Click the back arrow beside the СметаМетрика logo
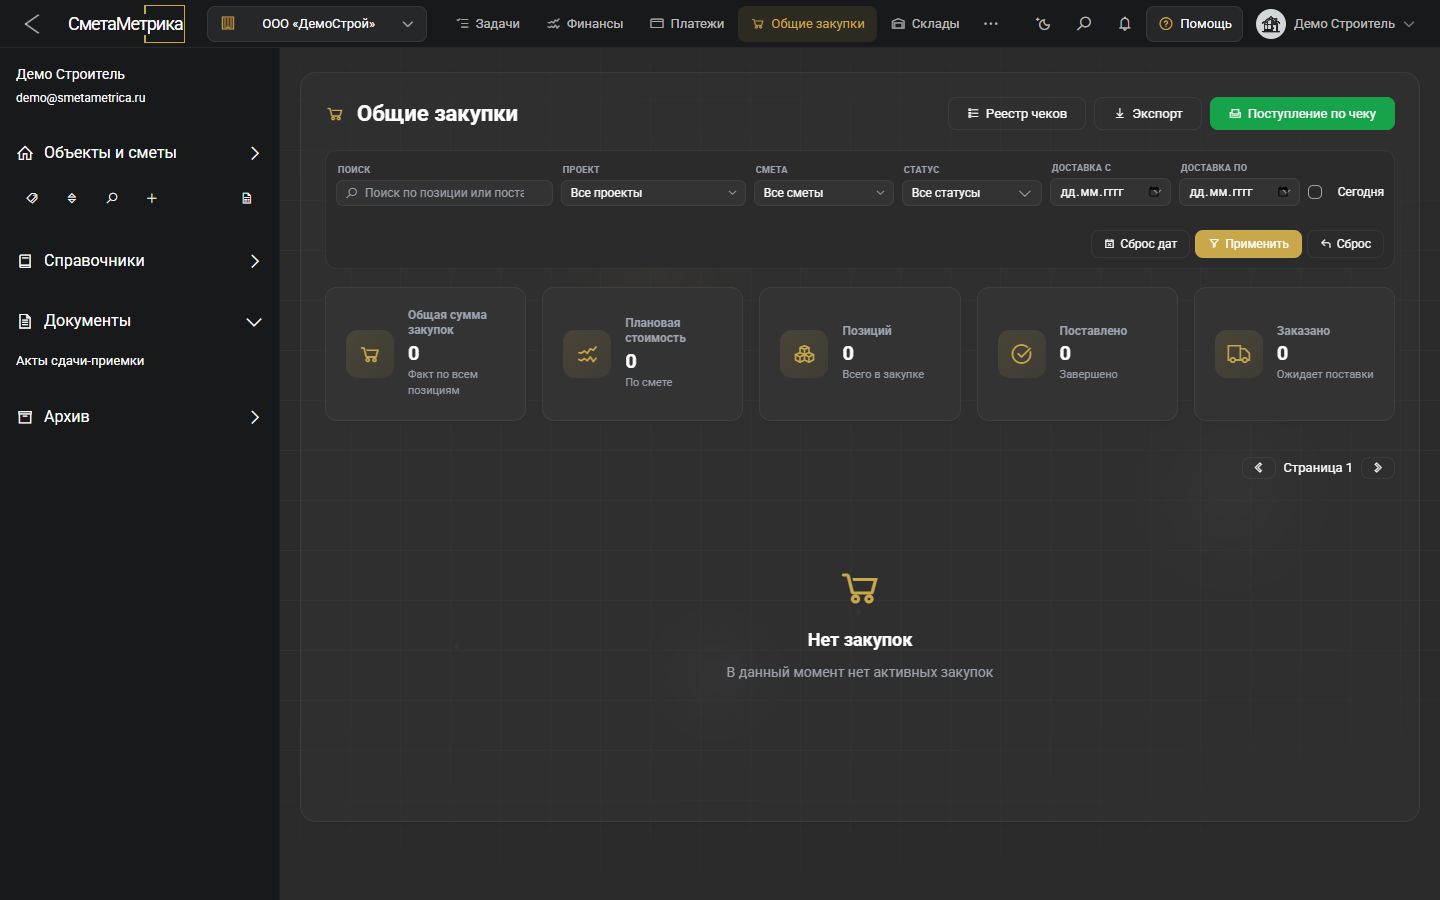 (32, 23)
